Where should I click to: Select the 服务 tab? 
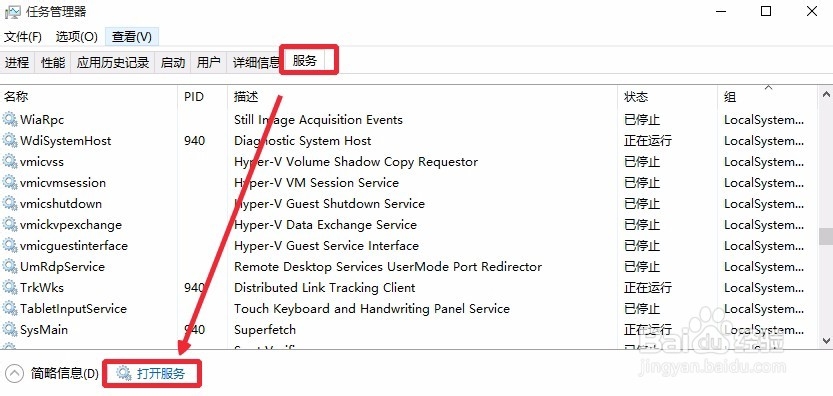point(305,61)
